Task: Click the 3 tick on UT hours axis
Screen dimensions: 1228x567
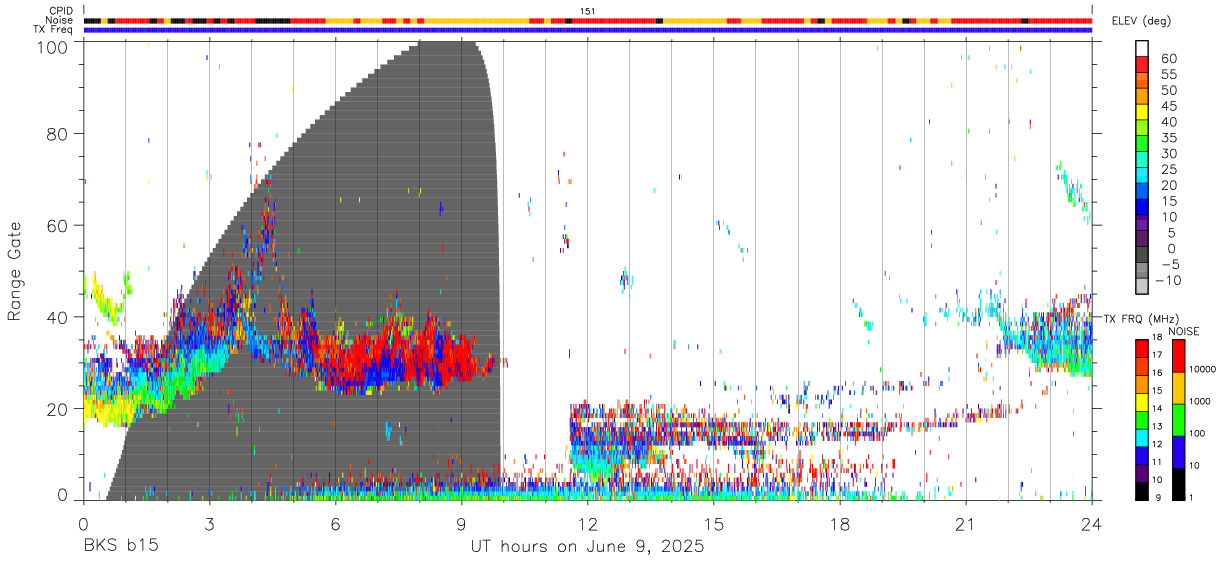Action: (x=209, y=525)
